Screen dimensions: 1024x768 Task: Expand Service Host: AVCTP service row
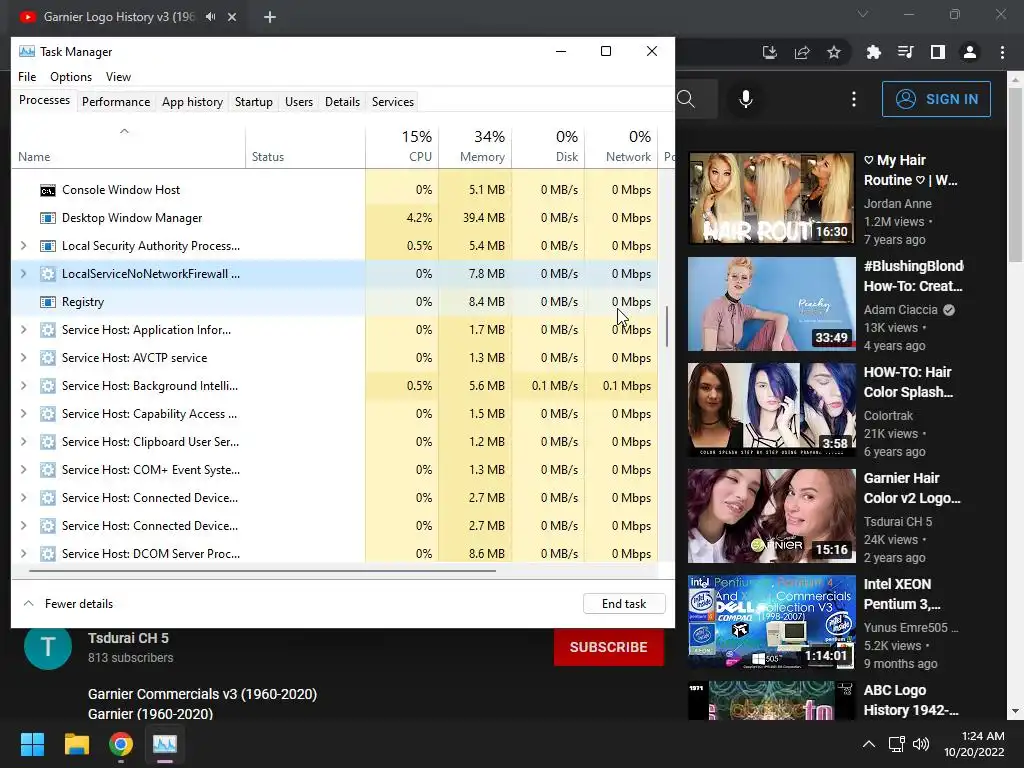click(24, 358)
